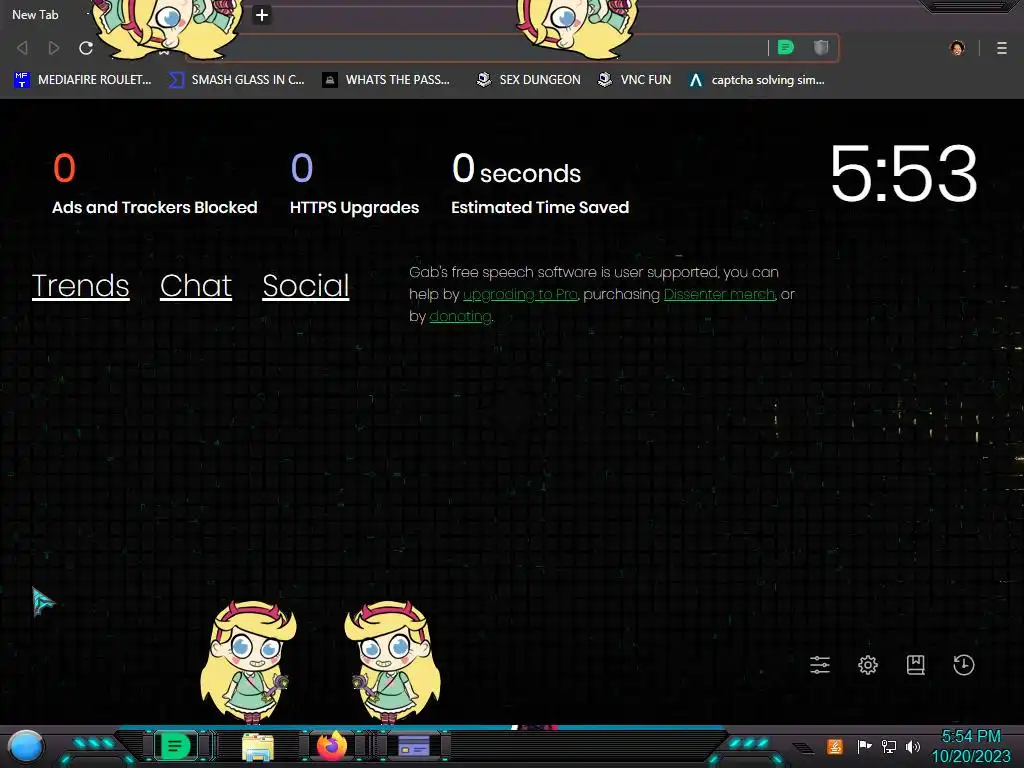Open the volume speaker icon
The height and width of the screenshot is (768, 1024).
tap(913, 746)
